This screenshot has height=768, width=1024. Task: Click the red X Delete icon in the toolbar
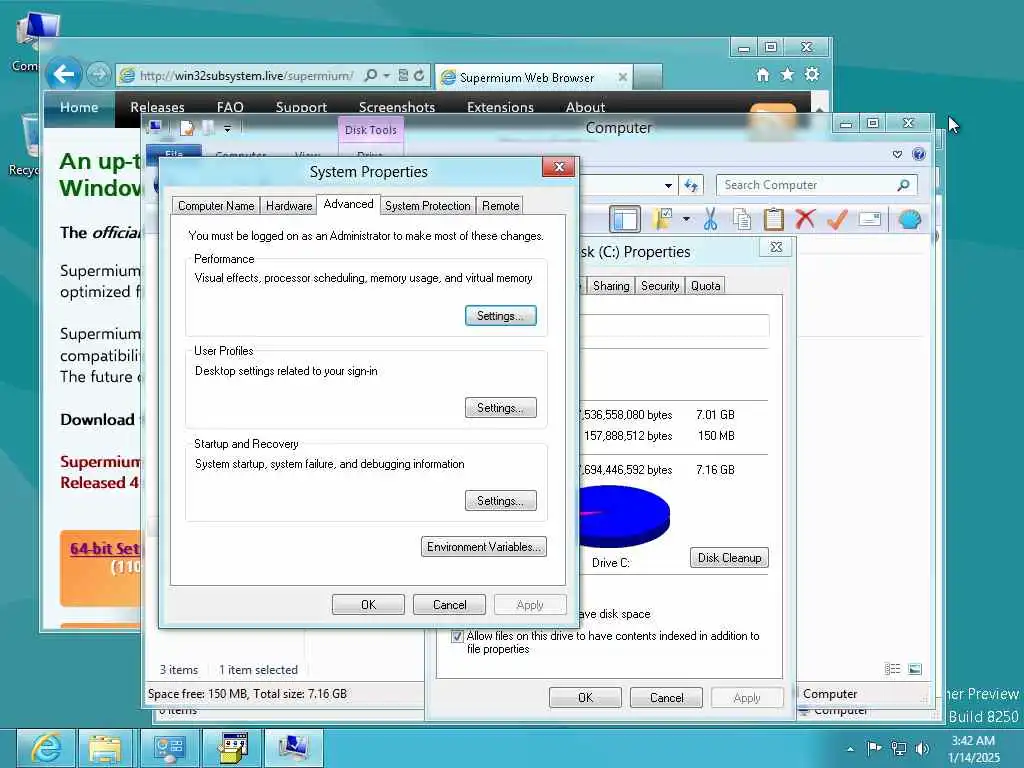point(805,219)
